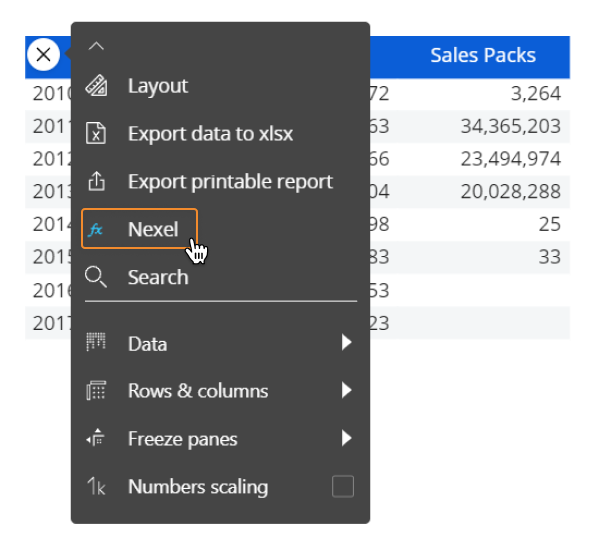Click the Rows & columns table icon

(x=96, y=391)
